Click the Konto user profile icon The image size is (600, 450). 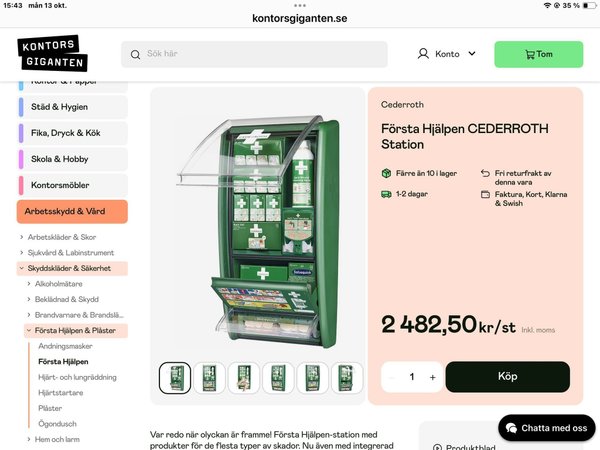(x=423, y=54)
